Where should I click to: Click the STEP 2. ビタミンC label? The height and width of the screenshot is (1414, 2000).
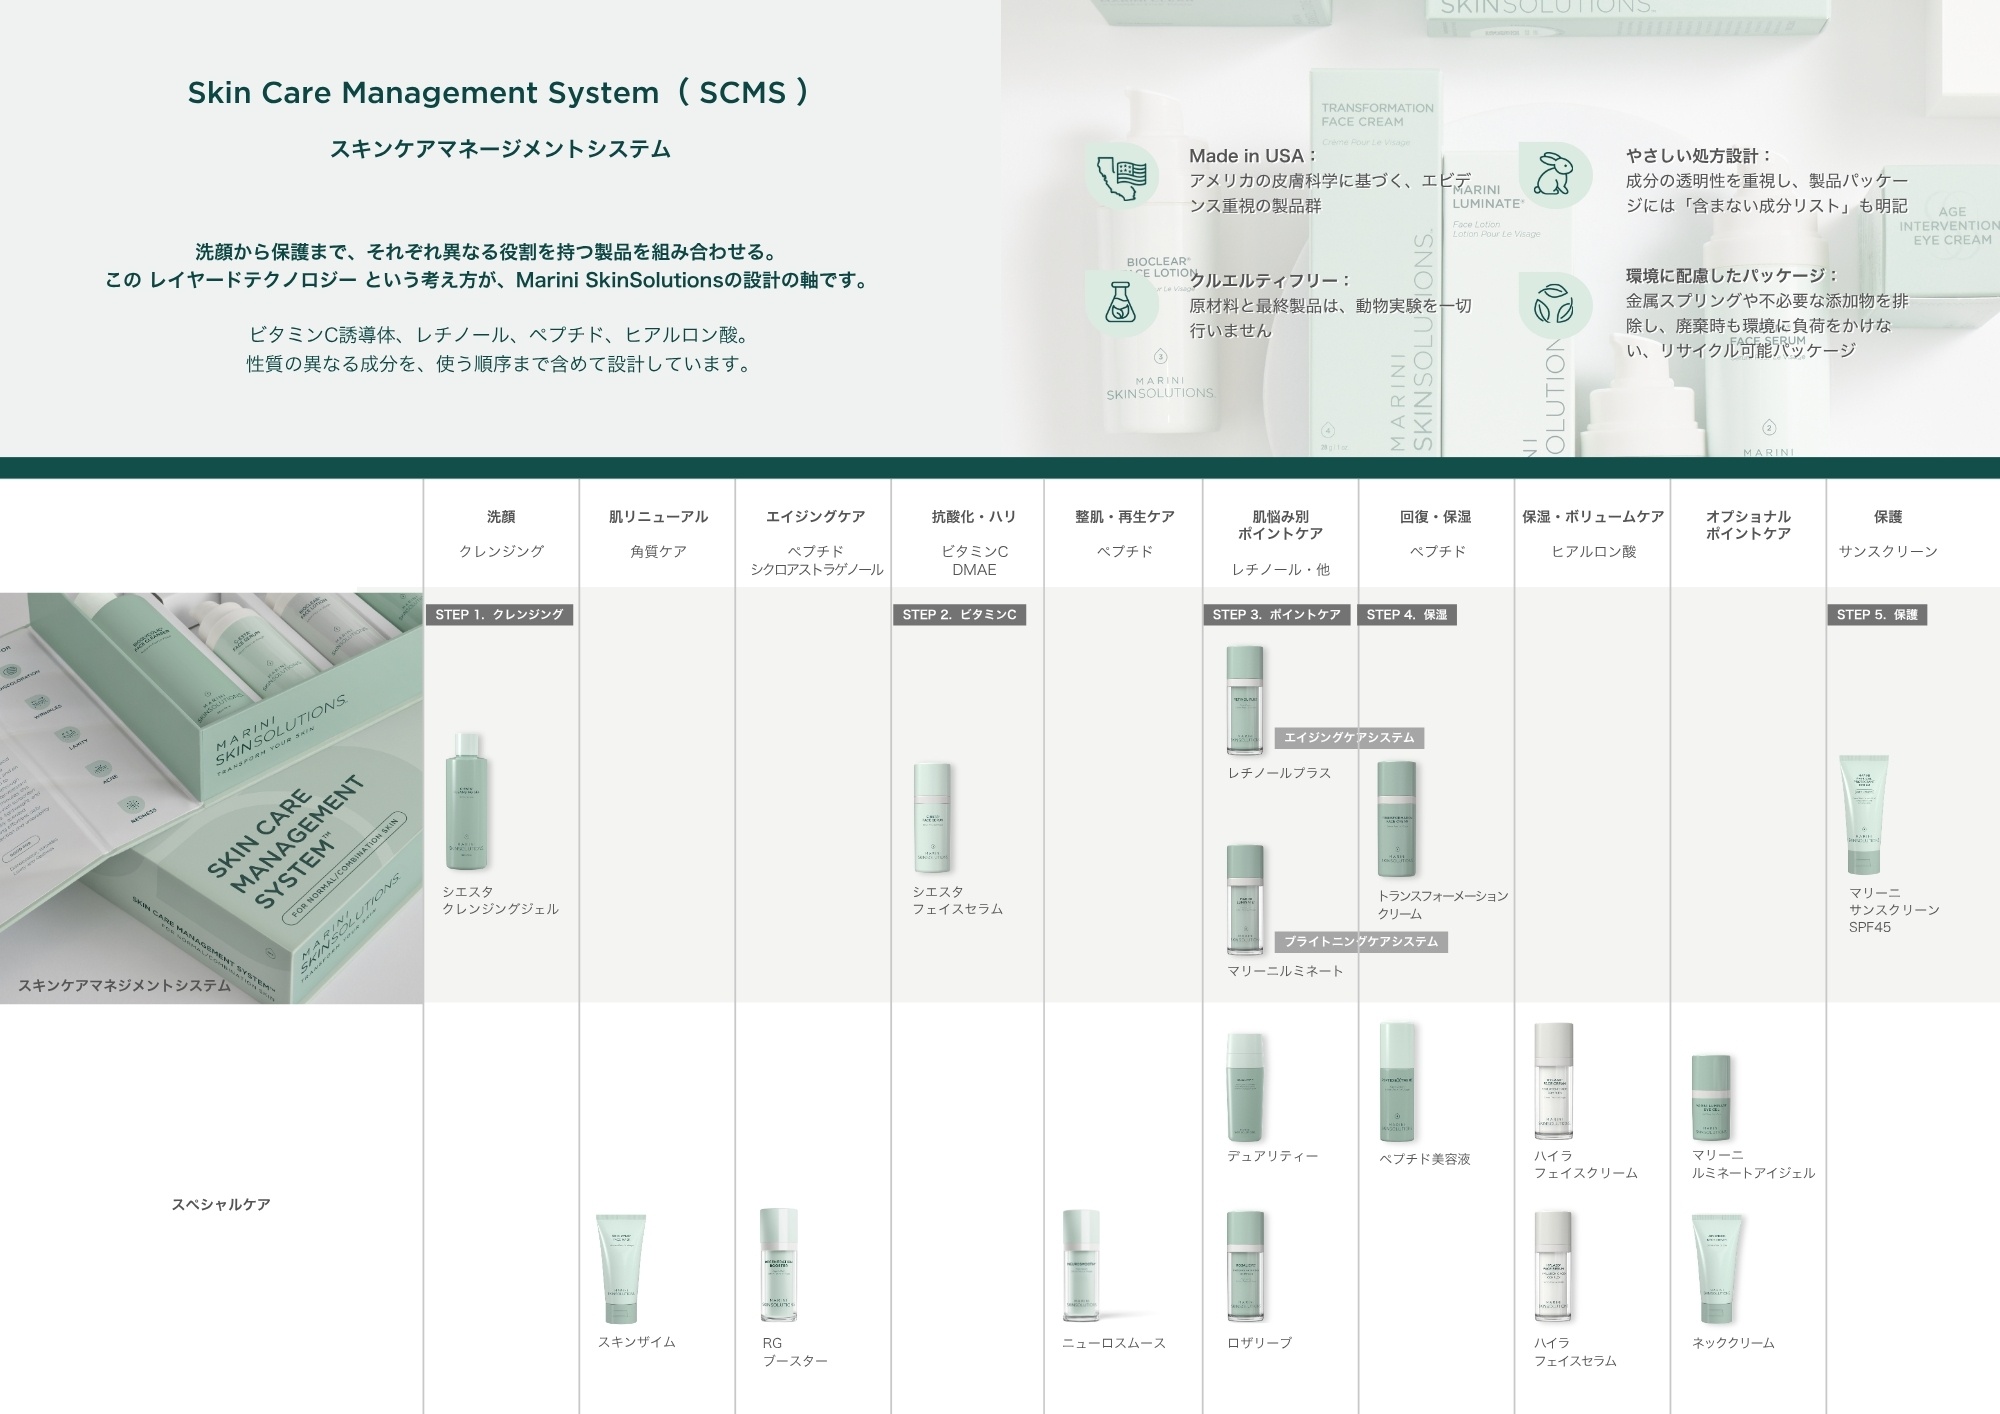(x=959, y=615)
